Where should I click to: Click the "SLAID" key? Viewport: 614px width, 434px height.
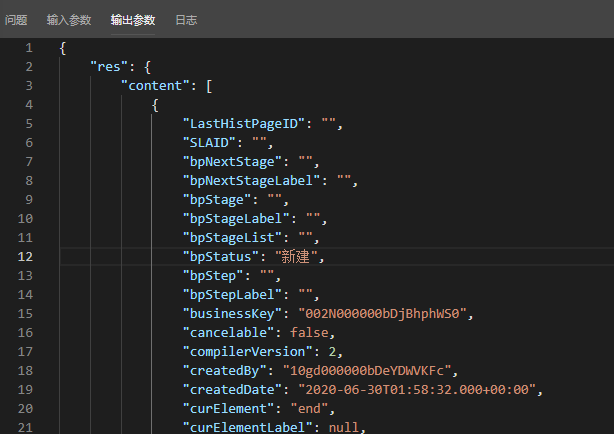point(213,143)
